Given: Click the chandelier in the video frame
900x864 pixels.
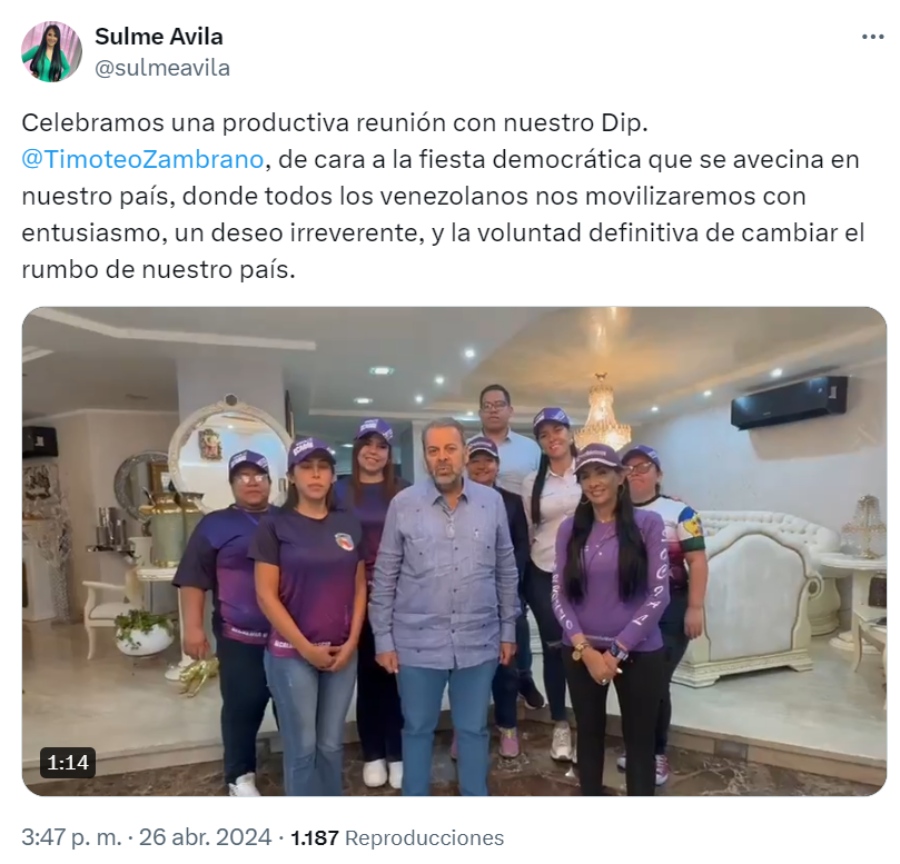Looking at the screenshot, I should pyautogui.click(x=602, y=410).
